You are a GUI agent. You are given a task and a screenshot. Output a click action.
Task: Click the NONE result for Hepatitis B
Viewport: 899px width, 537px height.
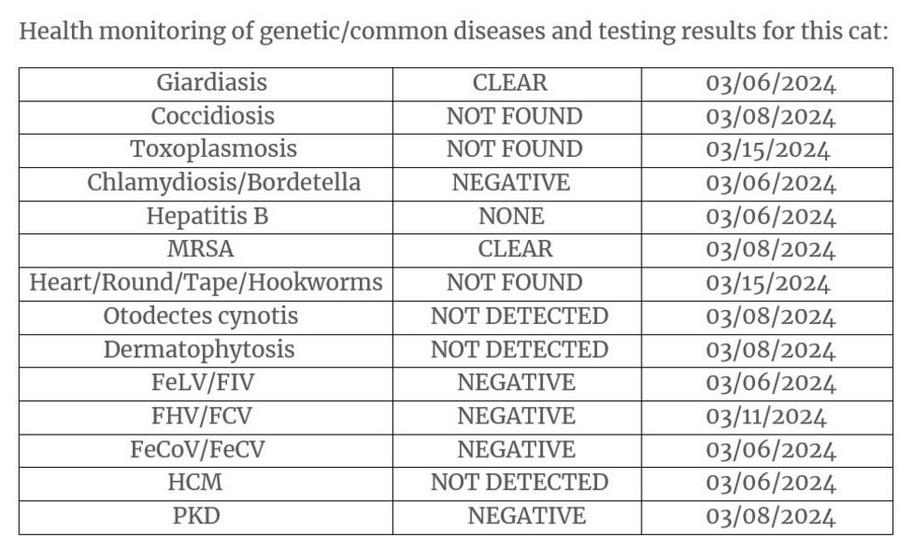click(511, 216)
